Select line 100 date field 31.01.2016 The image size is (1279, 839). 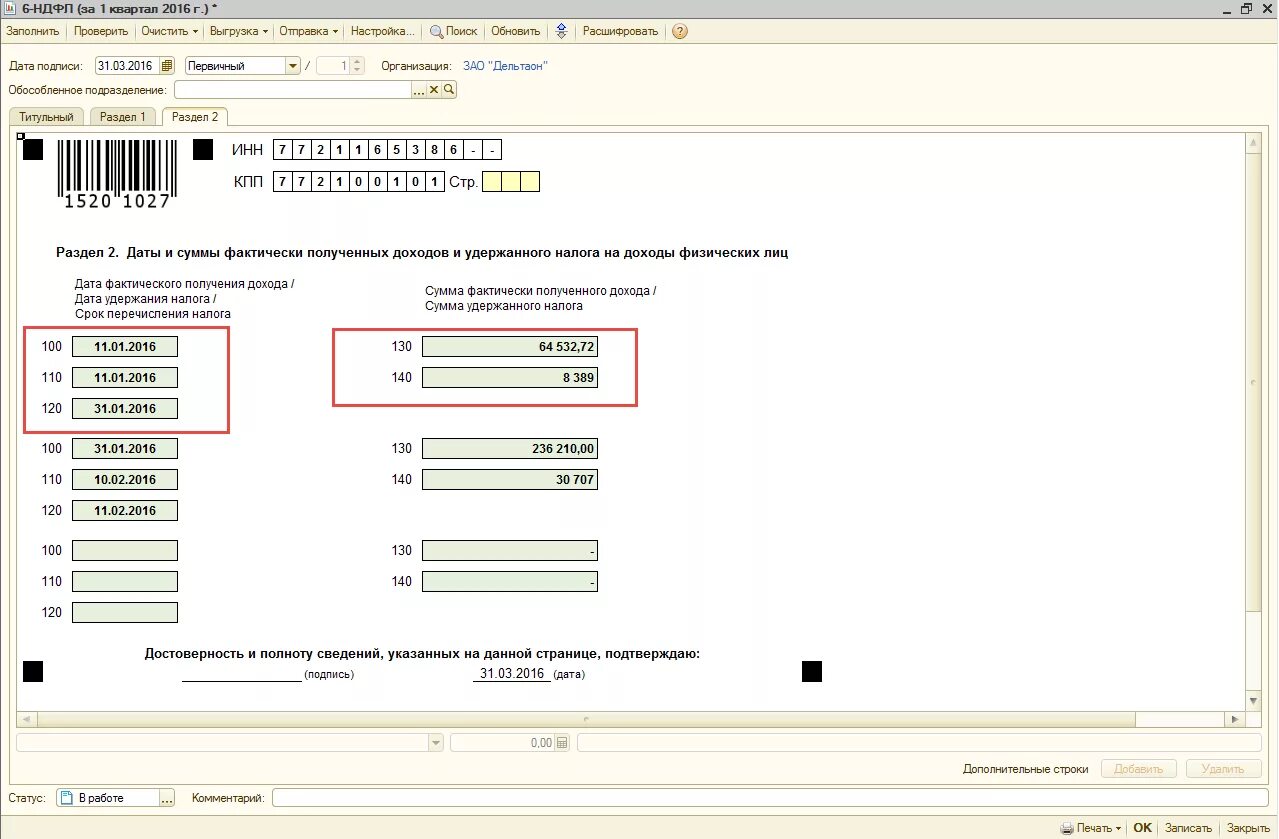pyautogui.click(x=125, y=449)
